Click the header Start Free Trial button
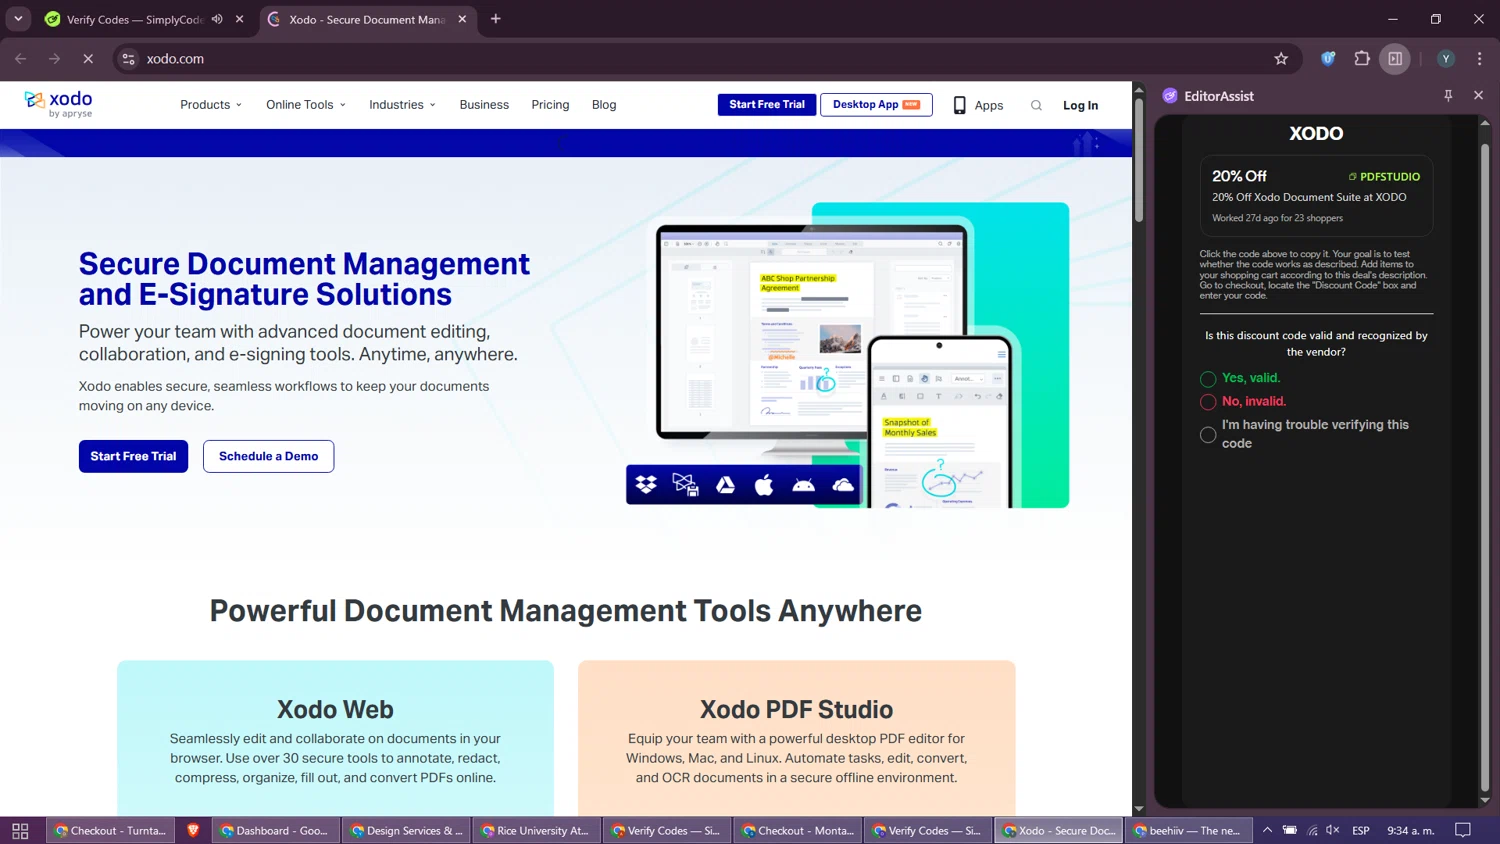This screenshot has width=1500, height=844. tap(767, 105)
